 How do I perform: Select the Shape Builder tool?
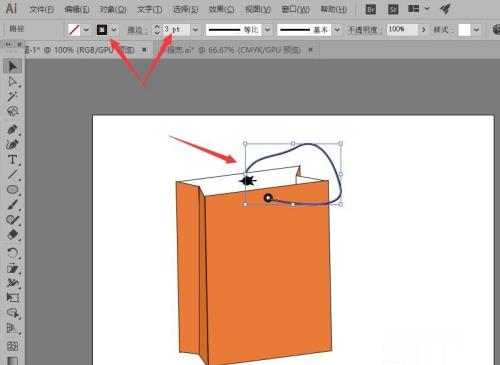(x=13, y=313)
